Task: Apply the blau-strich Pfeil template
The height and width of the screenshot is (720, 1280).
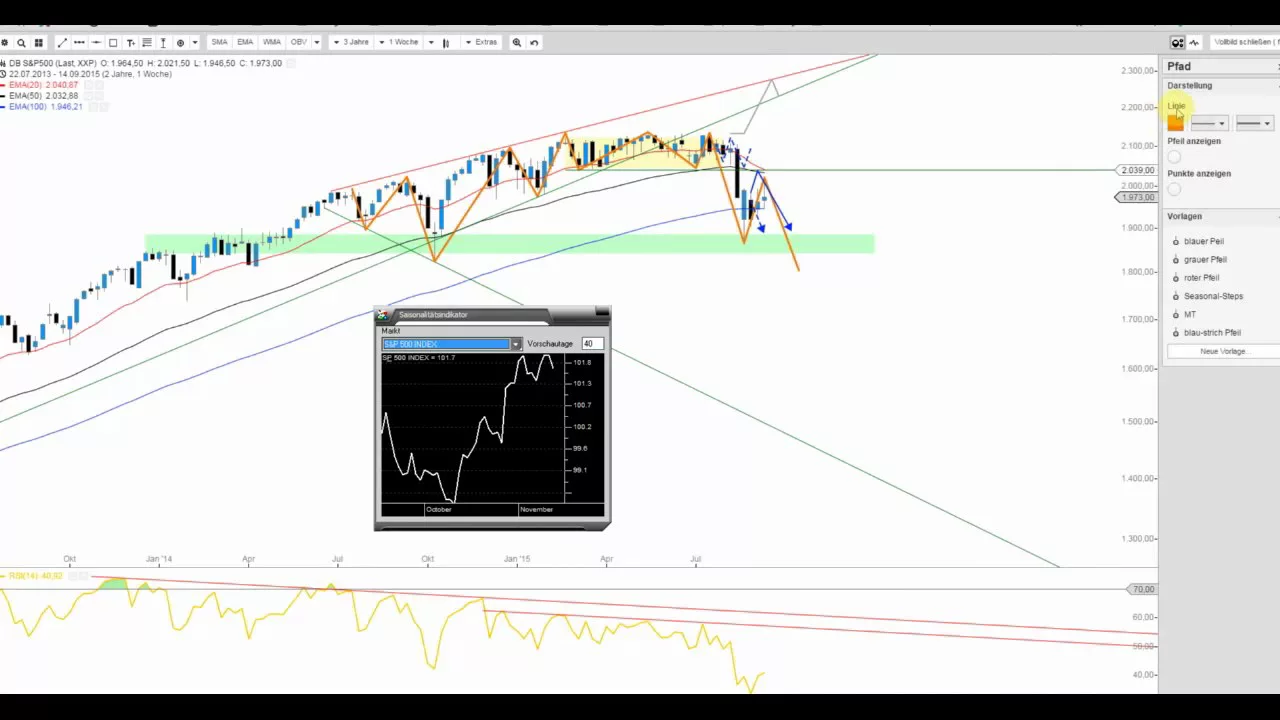Action: coord(1212,333)
